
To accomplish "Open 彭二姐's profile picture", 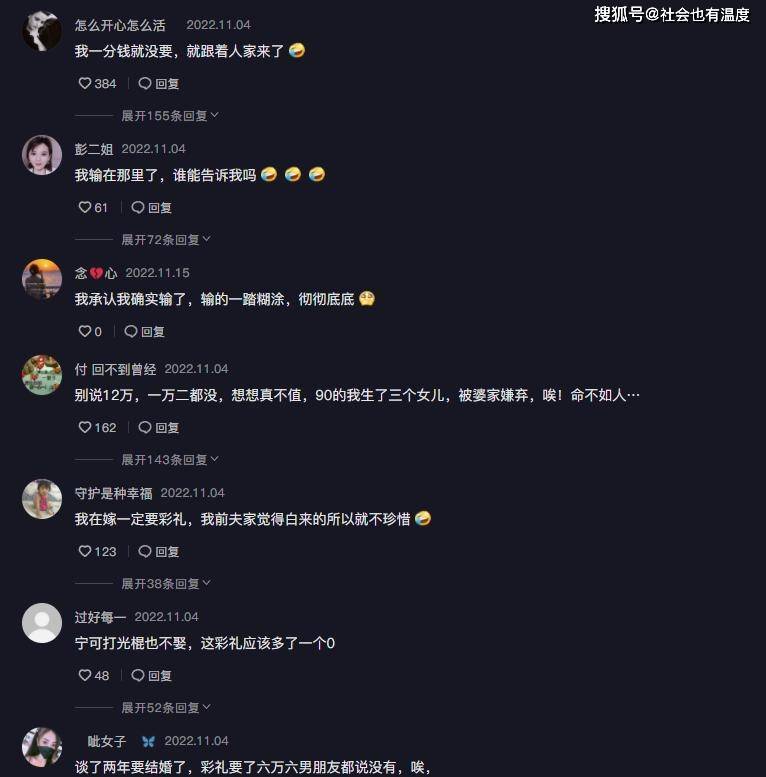I will [42, 155].
